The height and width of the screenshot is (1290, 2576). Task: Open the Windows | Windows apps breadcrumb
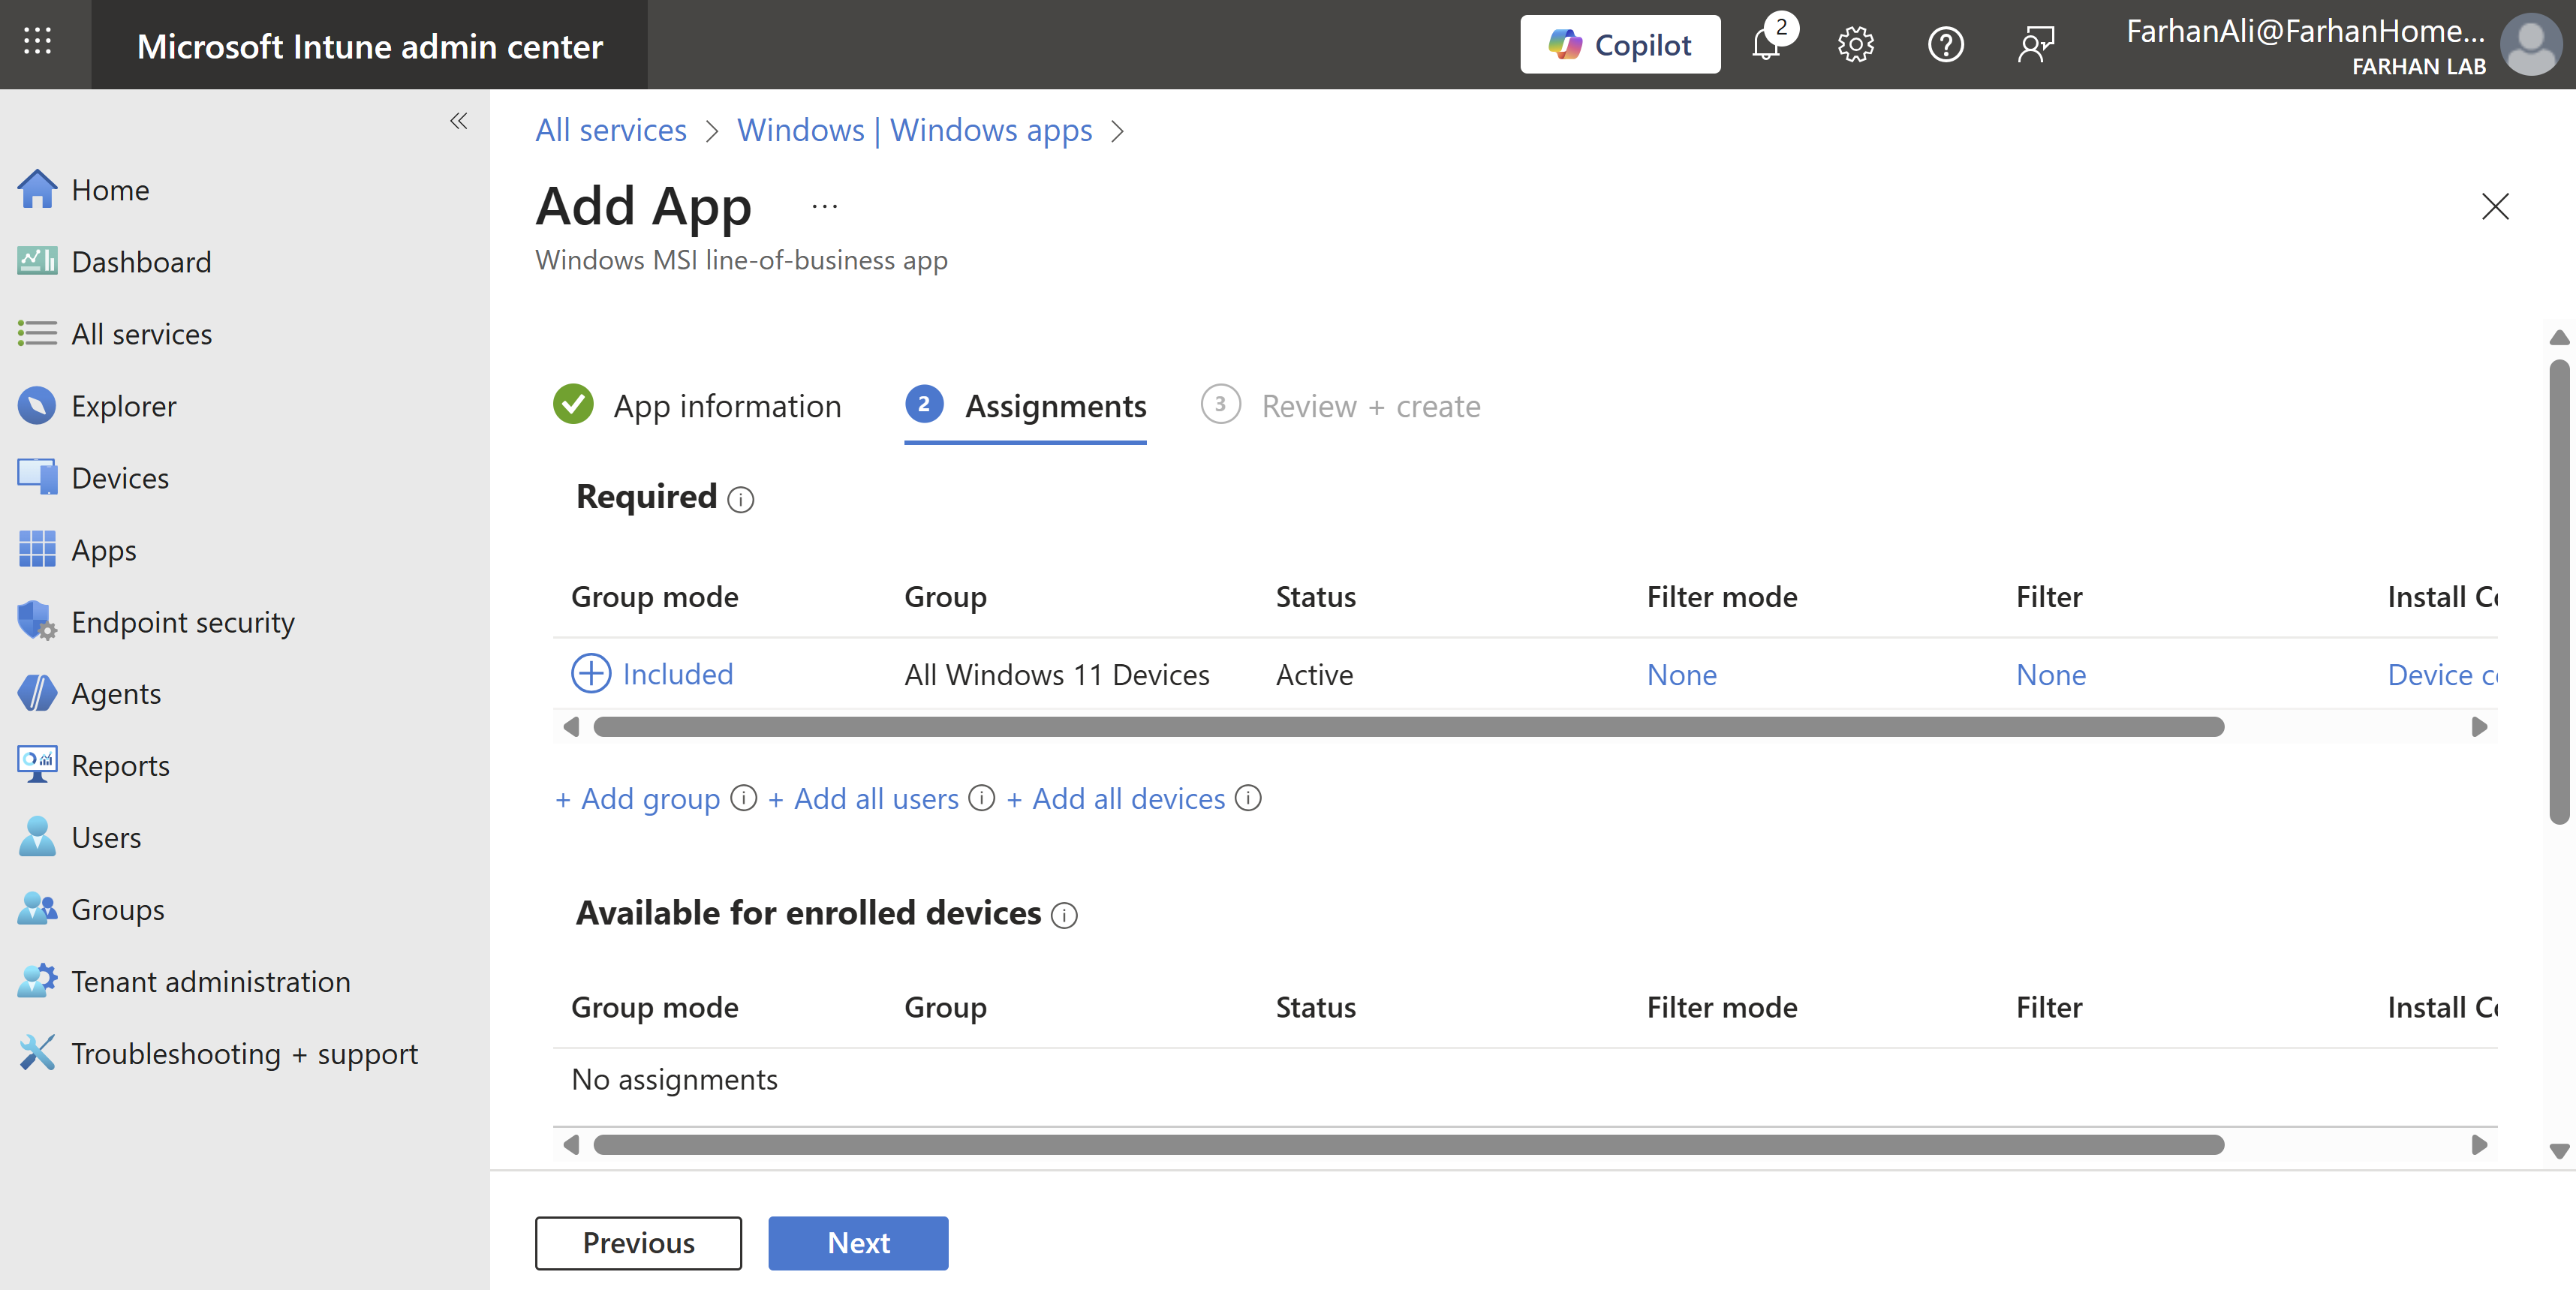[914, 130]
